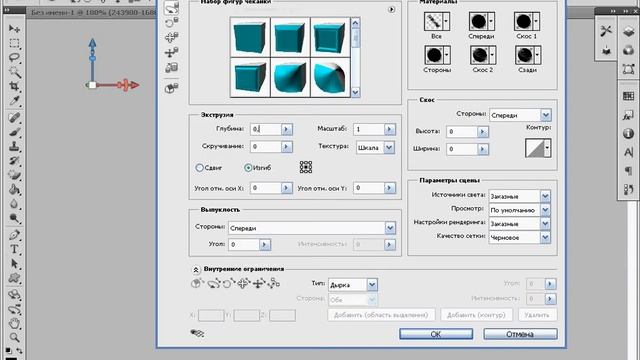Click shape presets scrollbar down arrow
640x360 pixels.
pyautogui.click(x=355, y=92)
